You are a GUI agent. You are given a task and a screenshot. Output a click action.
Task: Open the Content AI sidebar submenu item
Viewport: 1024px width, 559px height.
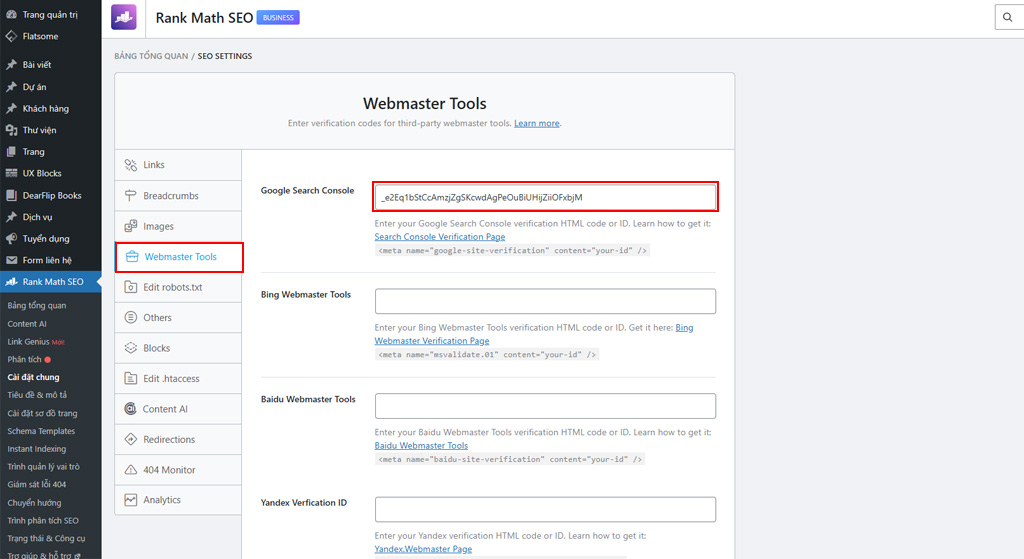[x=27, y=324]
